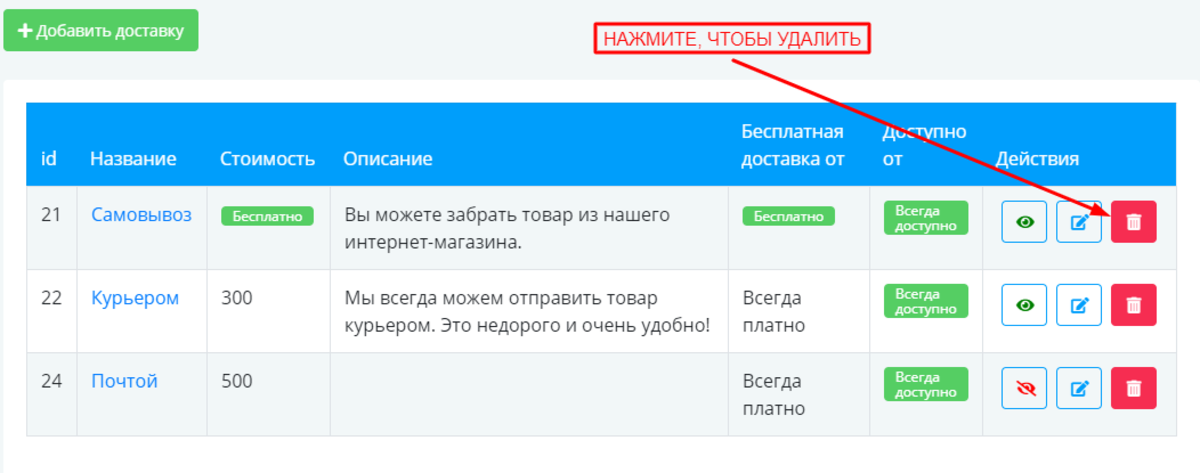Click the Самовывоз description text
The image size is (1200, 473).
(x=507, y=228)
